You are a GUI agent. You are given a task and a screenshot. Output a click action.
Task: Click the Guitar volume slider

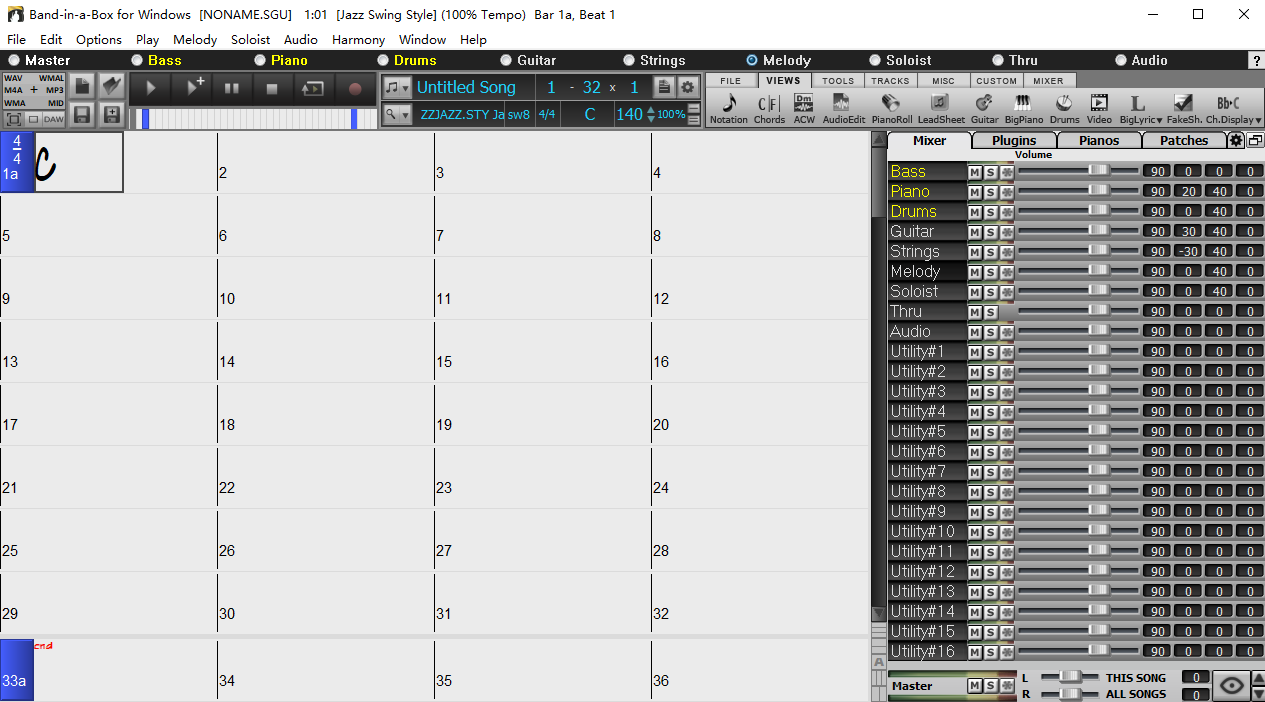pyautogui.click(x=1098, y=231)
